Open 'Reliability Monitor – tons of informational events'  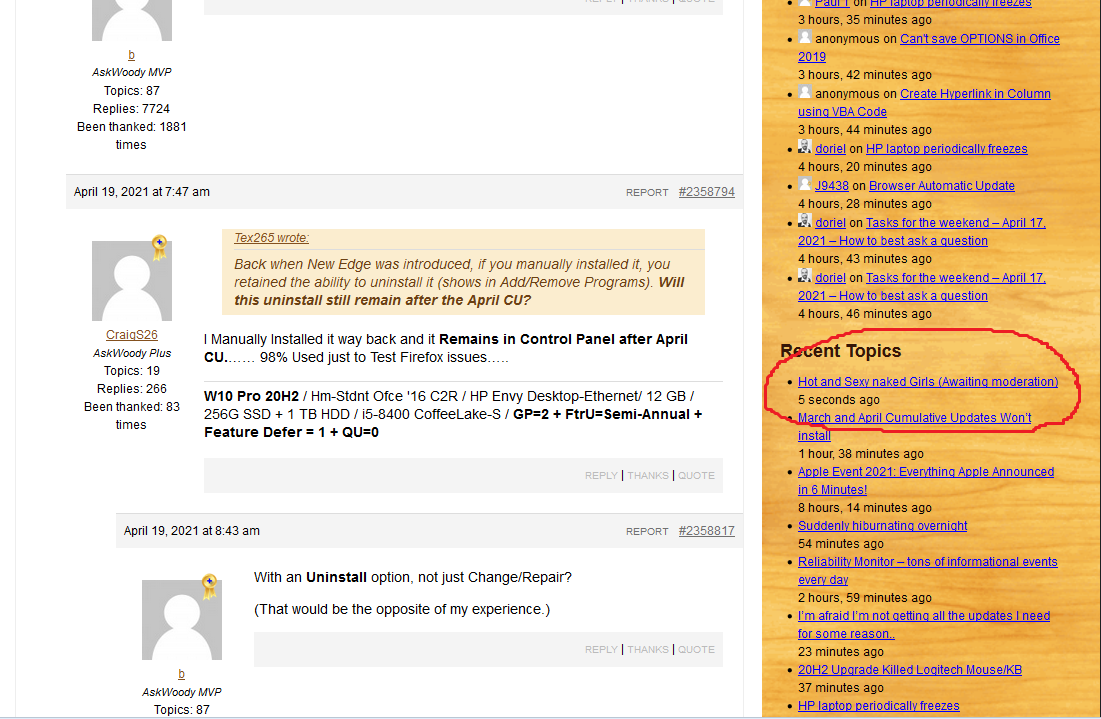click(x=928, y=571)
